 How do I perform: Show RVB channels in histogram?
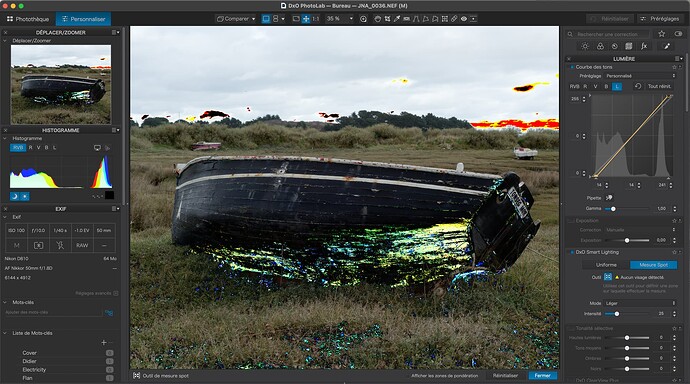click(x=18, y=148)
